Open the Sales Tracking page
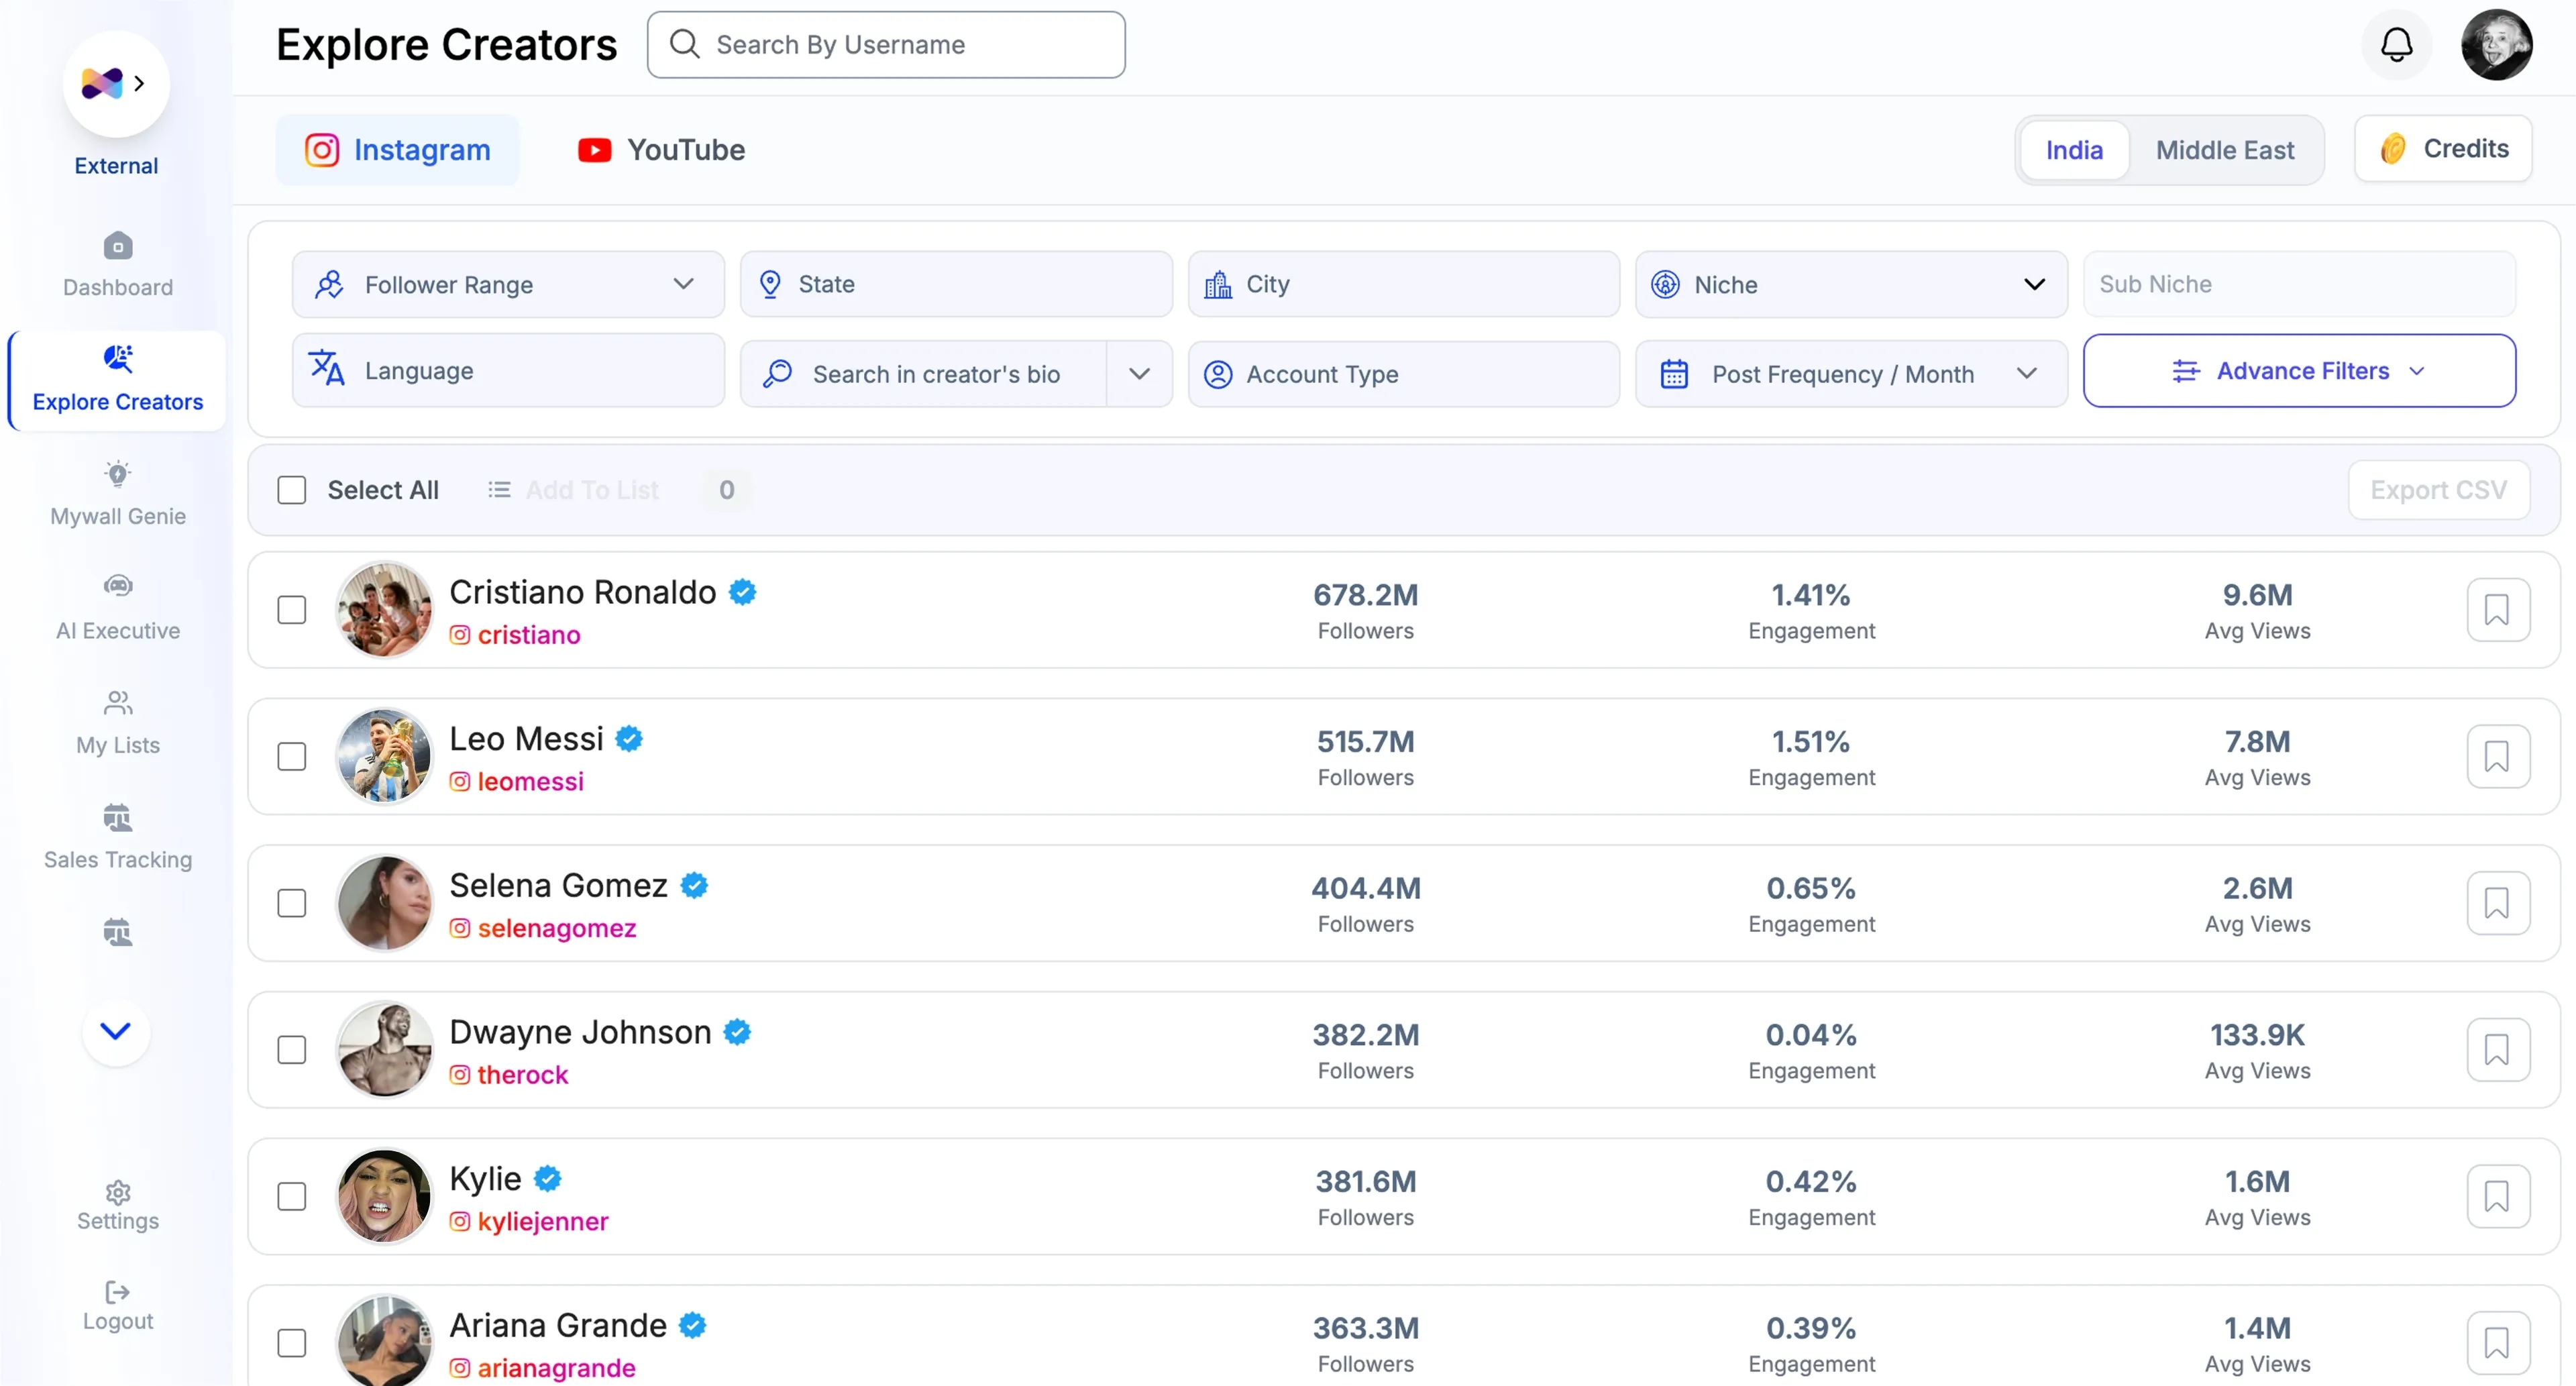The image size is (2576, 1386). (x=118, y=836)
